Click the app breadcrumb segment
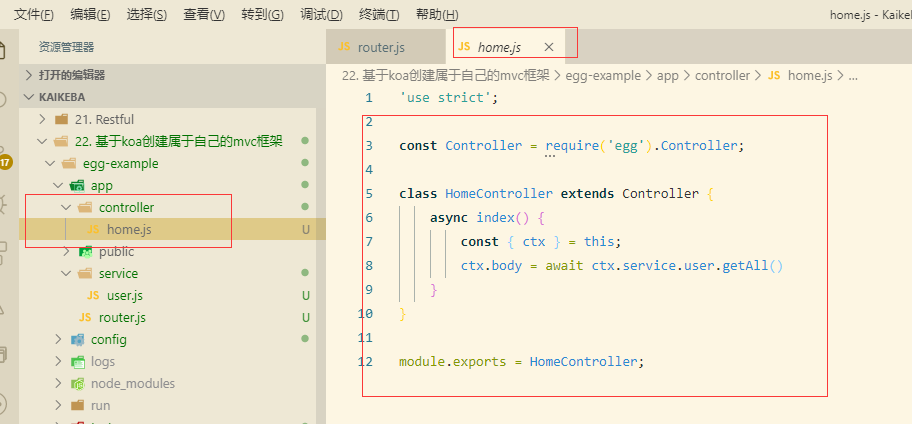The height and width of the screenshot is (424, 912). (x=668, y=76)
